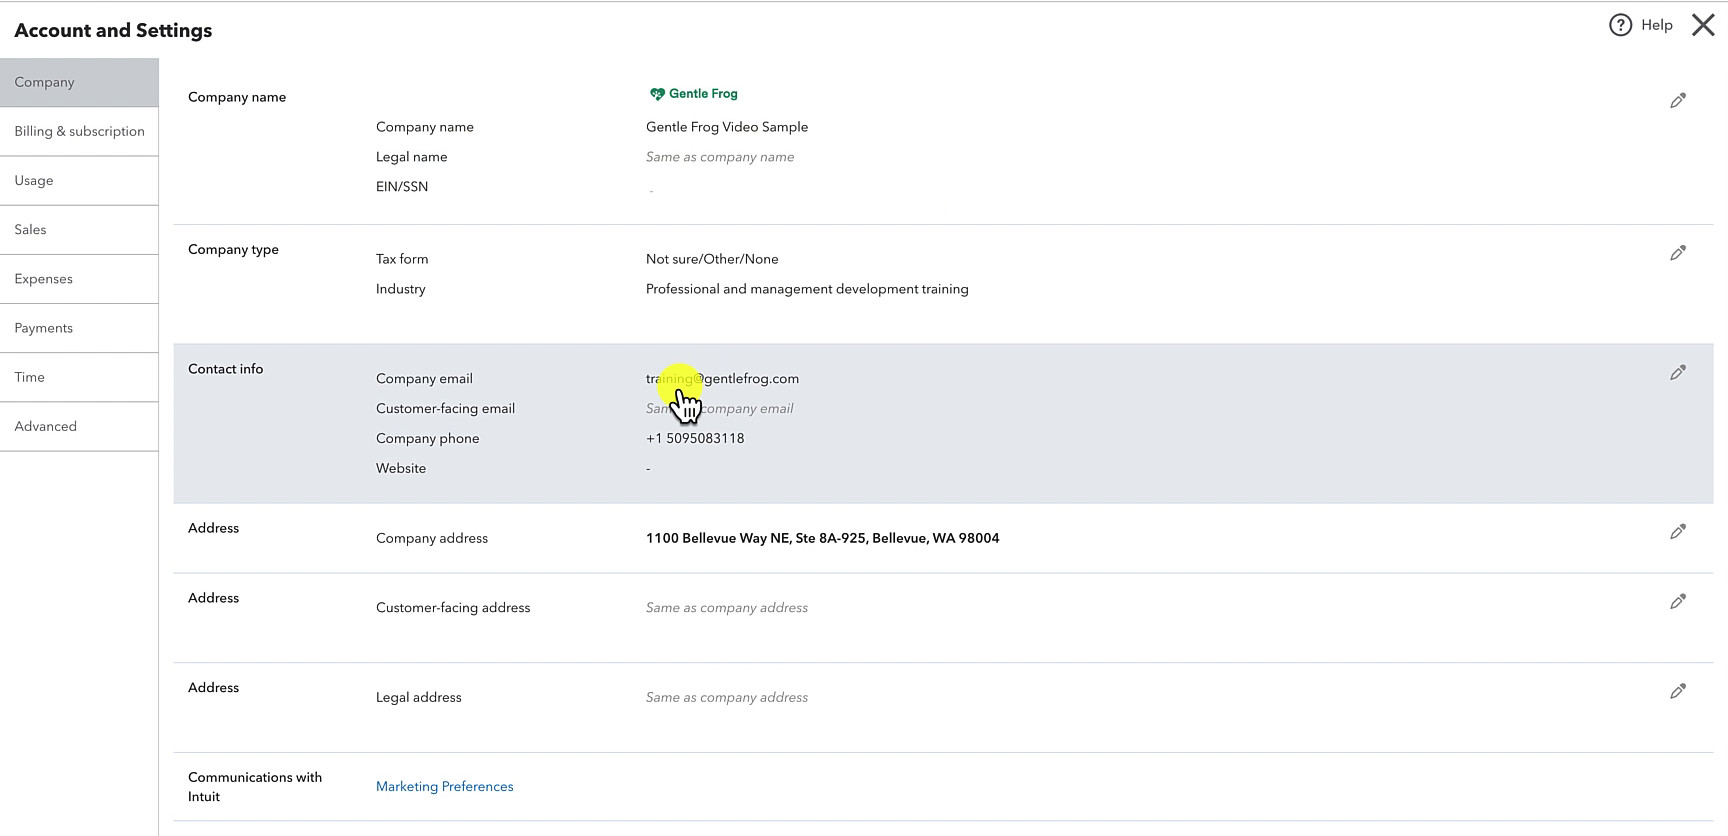Switch to Advanced settings tab
Viewport: 1728px width, 836px height.
pyautogui.click(x=79, y=426)
